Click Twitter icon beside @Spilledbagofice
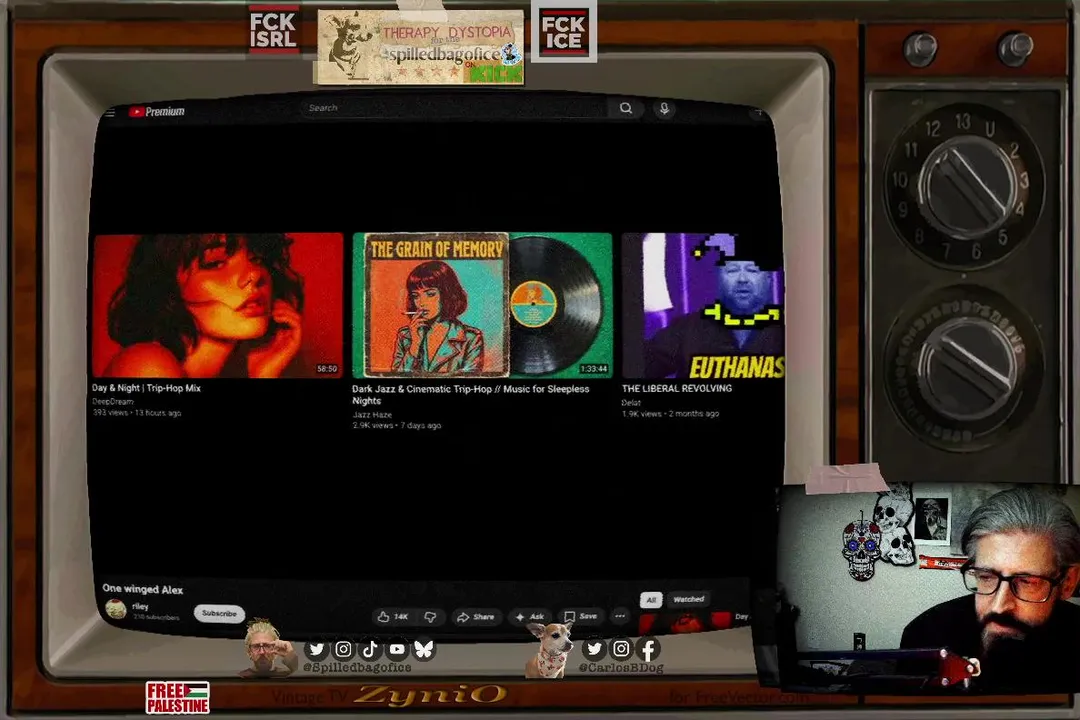The height and width of the screenshot is (720, 1080). tap(316, 649)
